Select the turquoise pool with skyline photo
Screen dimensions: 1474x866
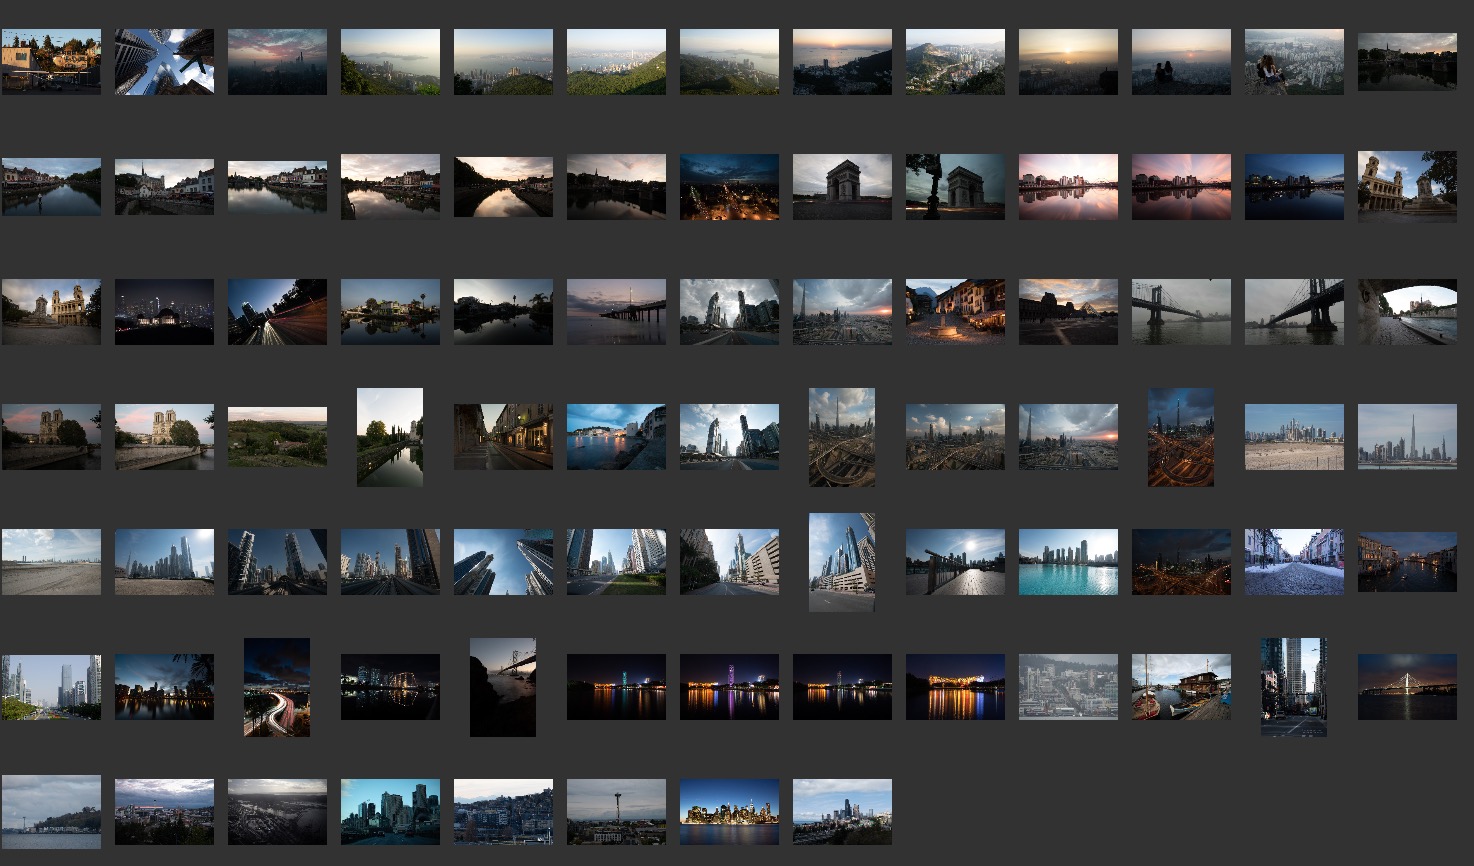pyautogui.click(x=1068, y=562)
